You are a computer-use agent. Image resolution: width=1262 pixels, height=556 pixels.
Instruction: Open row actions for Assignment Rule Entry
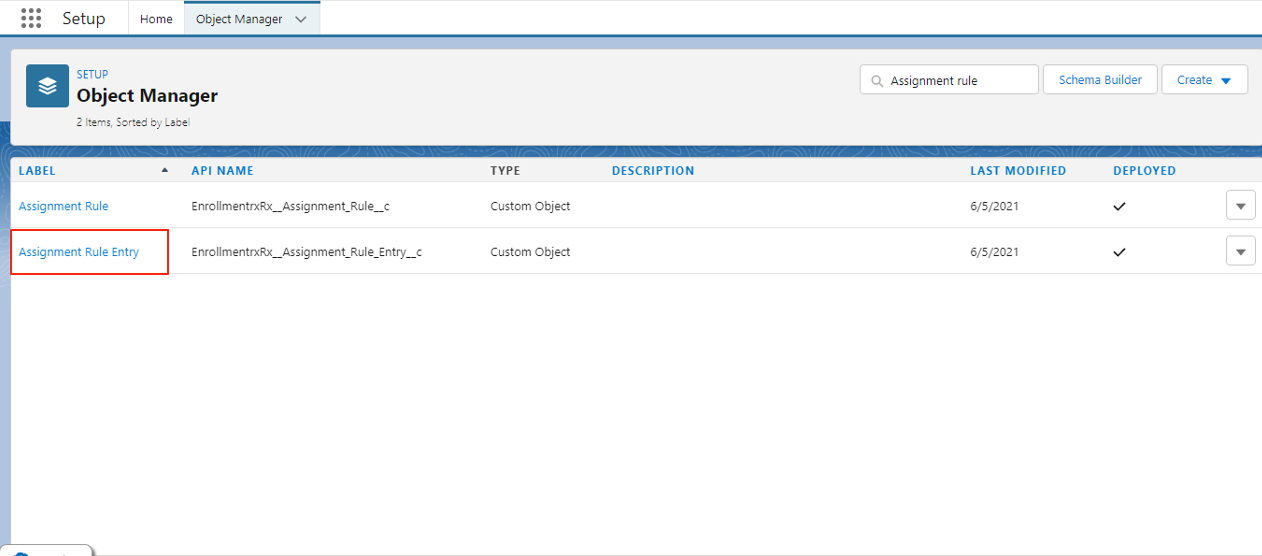coord(1240,252)
